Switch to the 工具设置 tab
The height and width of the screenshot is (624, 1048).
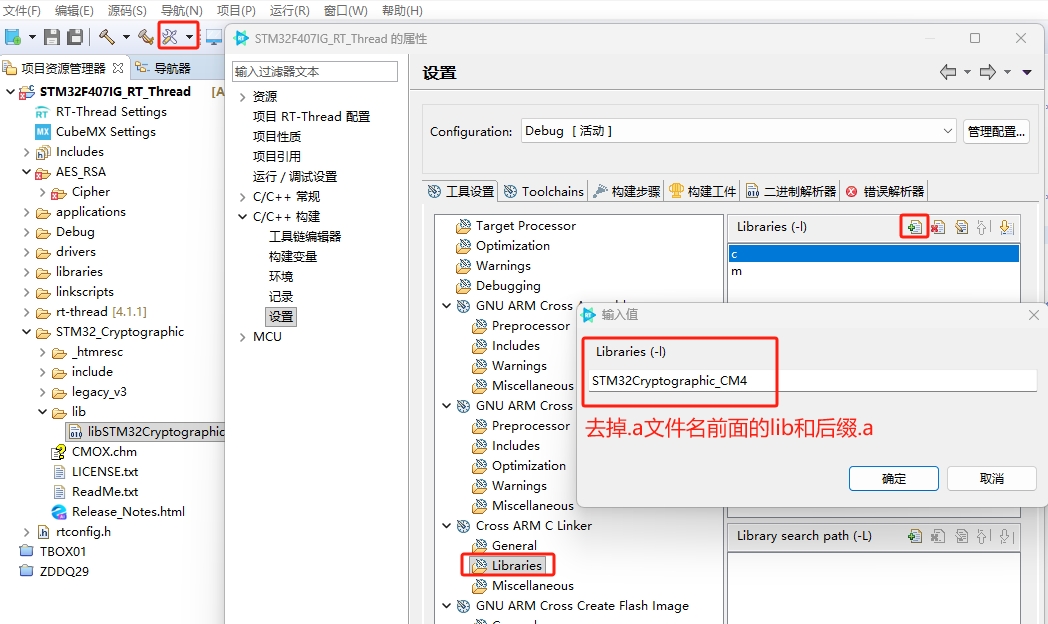click(x=461, y=191)
